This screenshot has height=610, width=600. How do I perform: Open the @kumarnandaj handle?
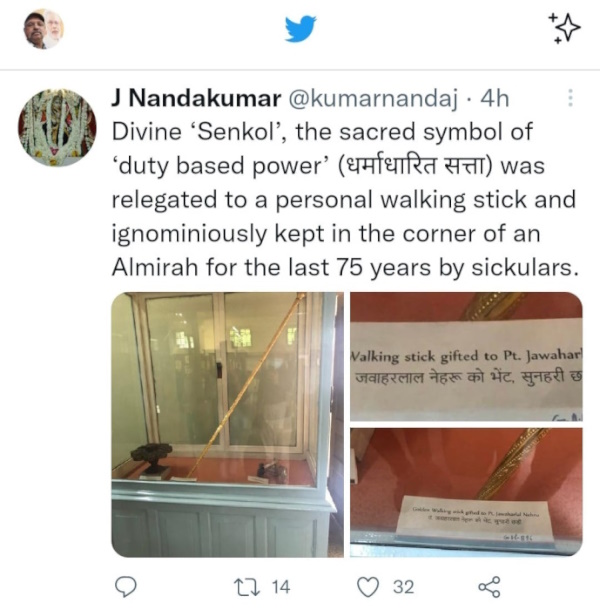pos(372,99)
